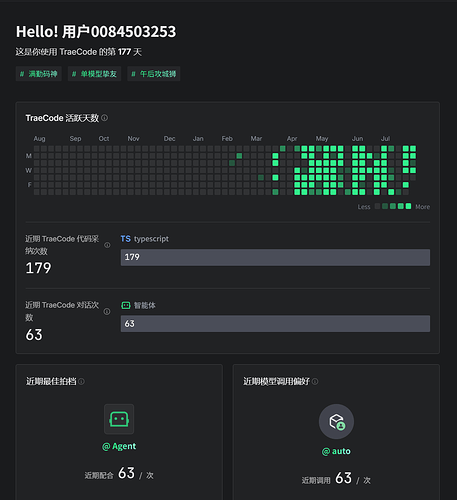This screenshot has height=500, width=457.
Task: Click the Mar month label in heatmap
Action: (x=256, y=139)
